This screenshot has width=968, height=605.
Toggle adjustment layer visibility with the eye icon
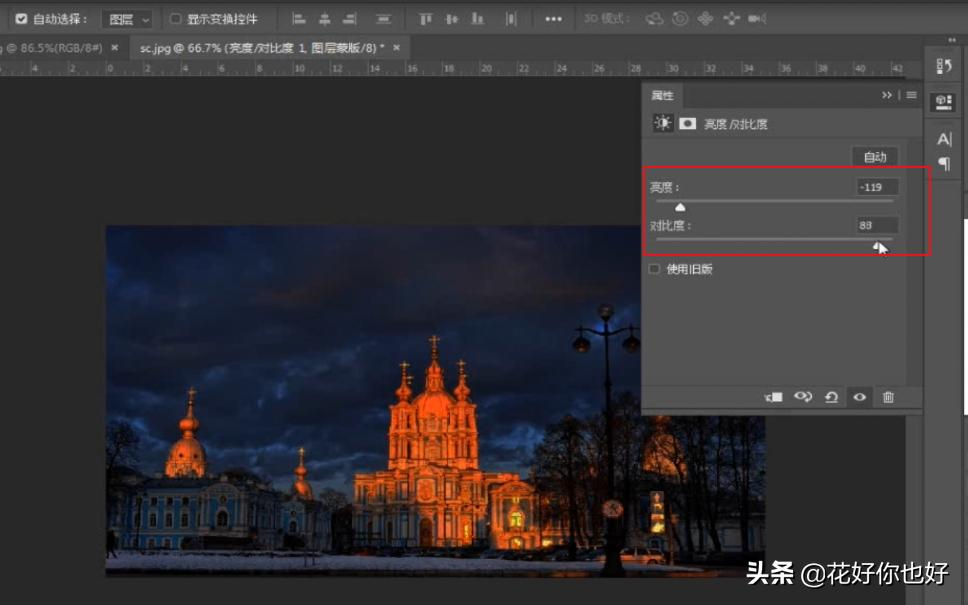(859, 397)
